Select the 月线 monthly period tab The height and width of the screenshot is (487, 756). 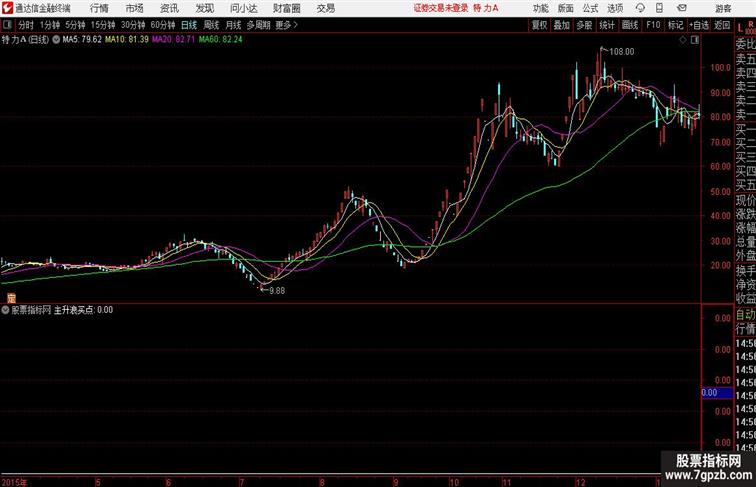click(x=233, y=25)
